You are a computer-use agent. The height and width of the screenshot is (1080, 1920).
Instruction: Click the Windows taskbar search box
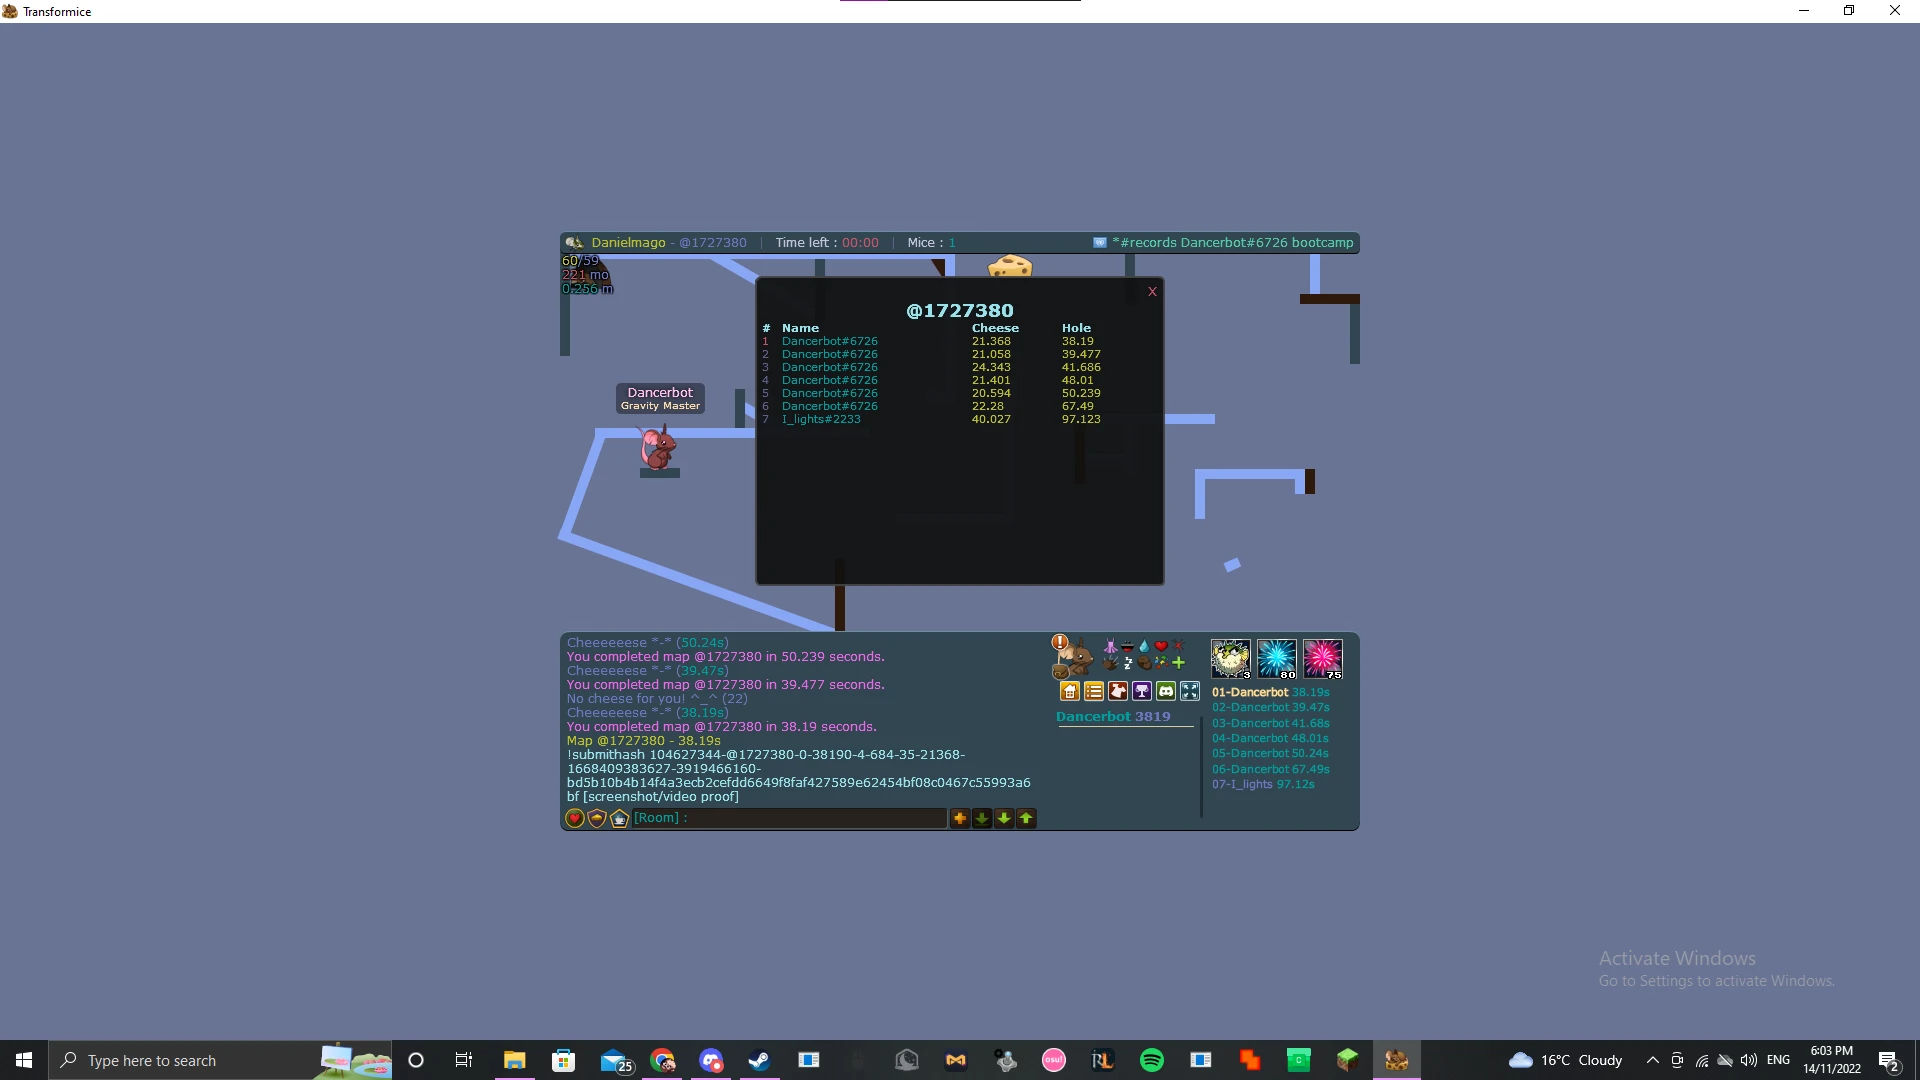pos(220,1060)
